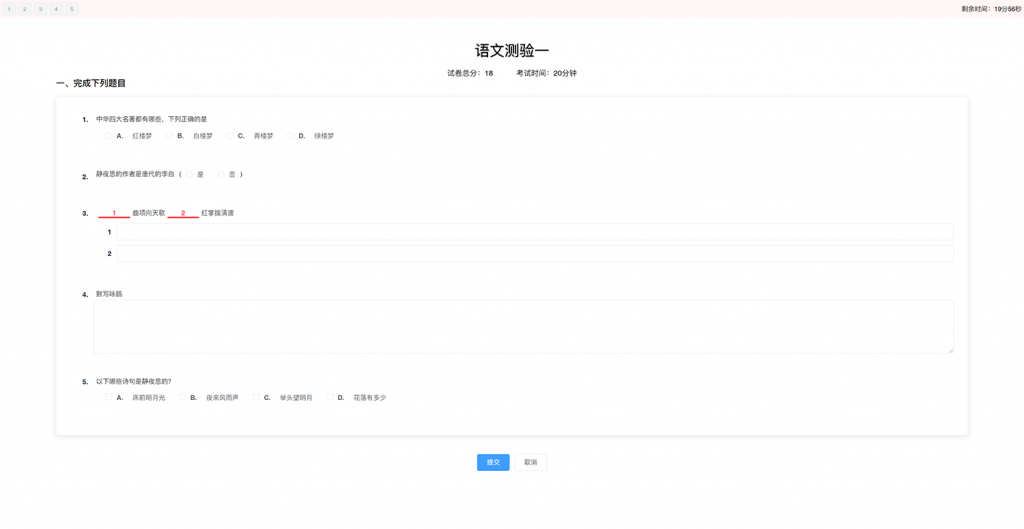Jump to question 5 navigation button

pos(72,9)
